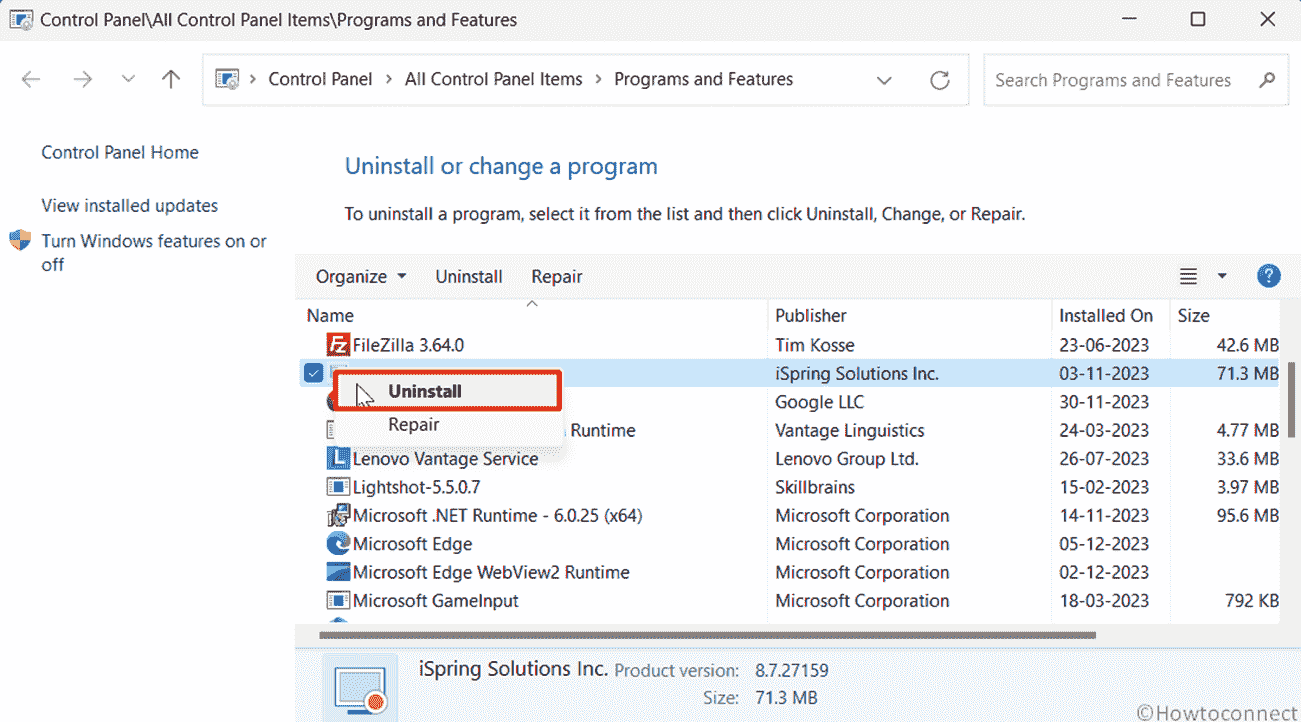Click the Microsoft Edge WebView2 Runtime icon
The width and height of the screenshot is (1301, 722).
[x=338, y=572]
